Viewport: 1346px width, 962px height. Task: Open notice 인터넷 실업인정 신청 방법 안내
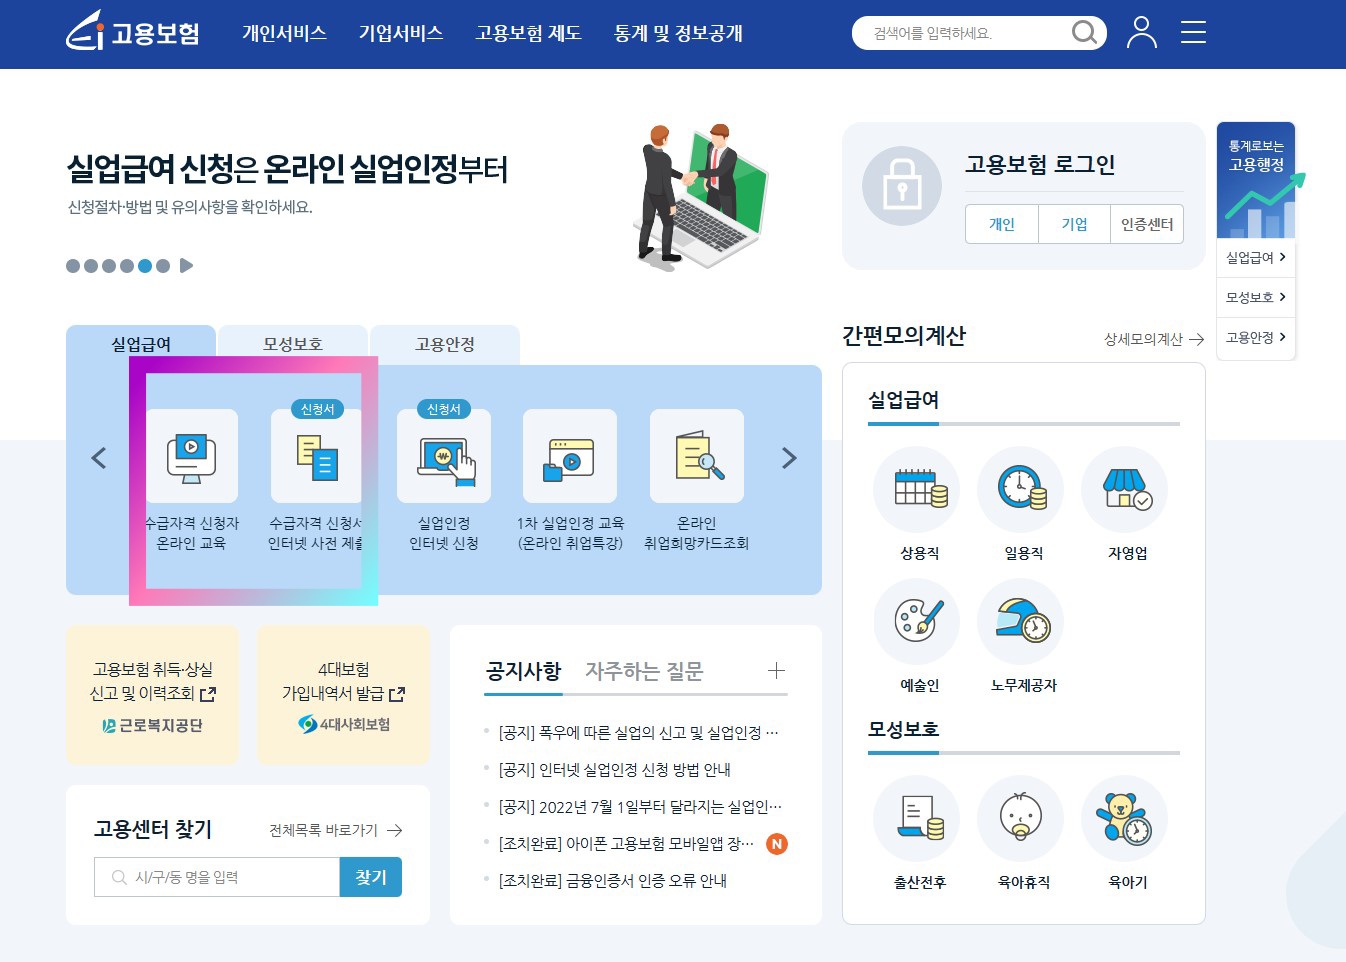[x=614, y=770]
